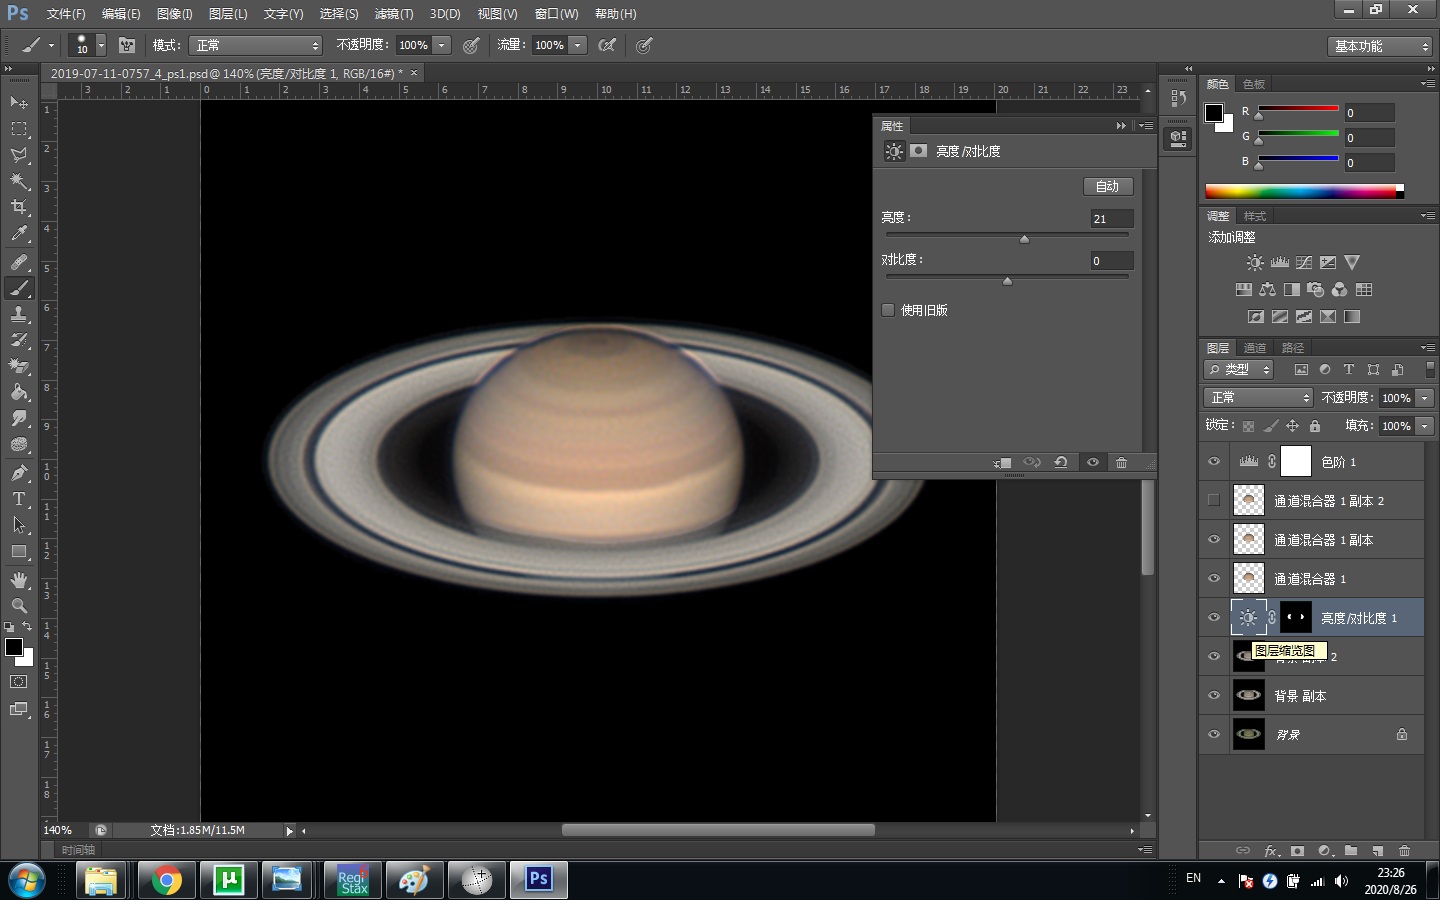Switch to the 通道 tab

pyautogui.click(x=1254, y=348)
